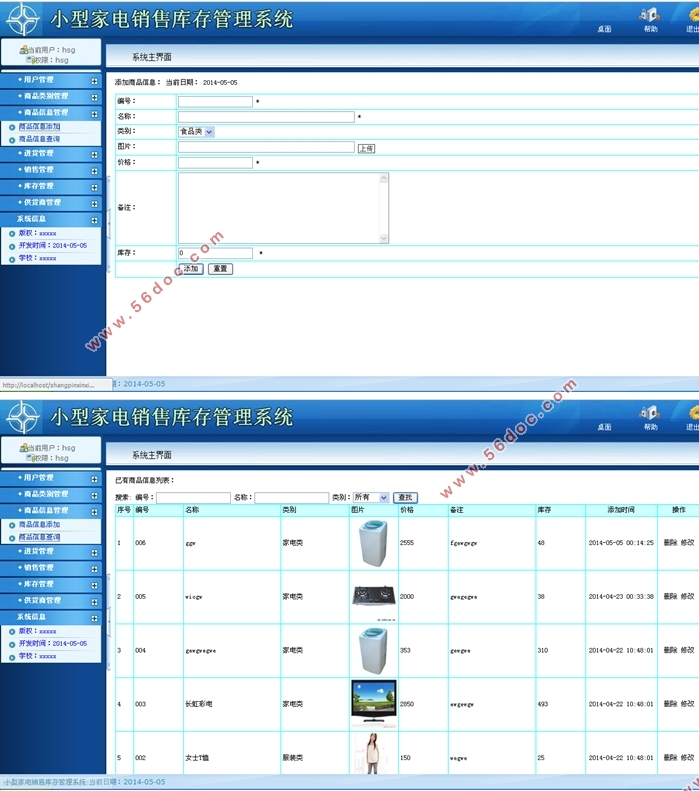Image resolution: width=699 pixels, height=791 pixels.
Task: Click the 帮助 help icon in the upper screen header
Action: click(651, 17)
